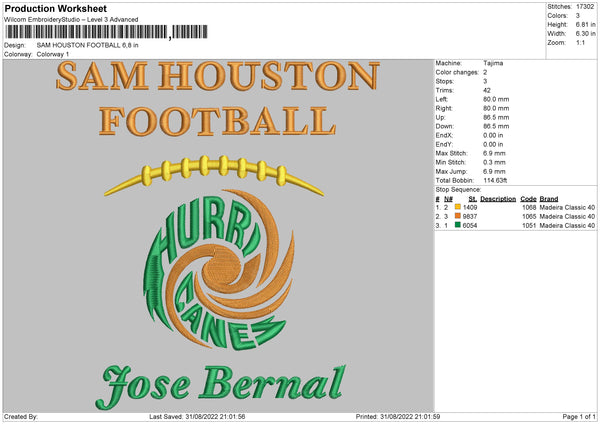
Task: Click the "Down:" measurement label
Action: click(x=445, y=126)
